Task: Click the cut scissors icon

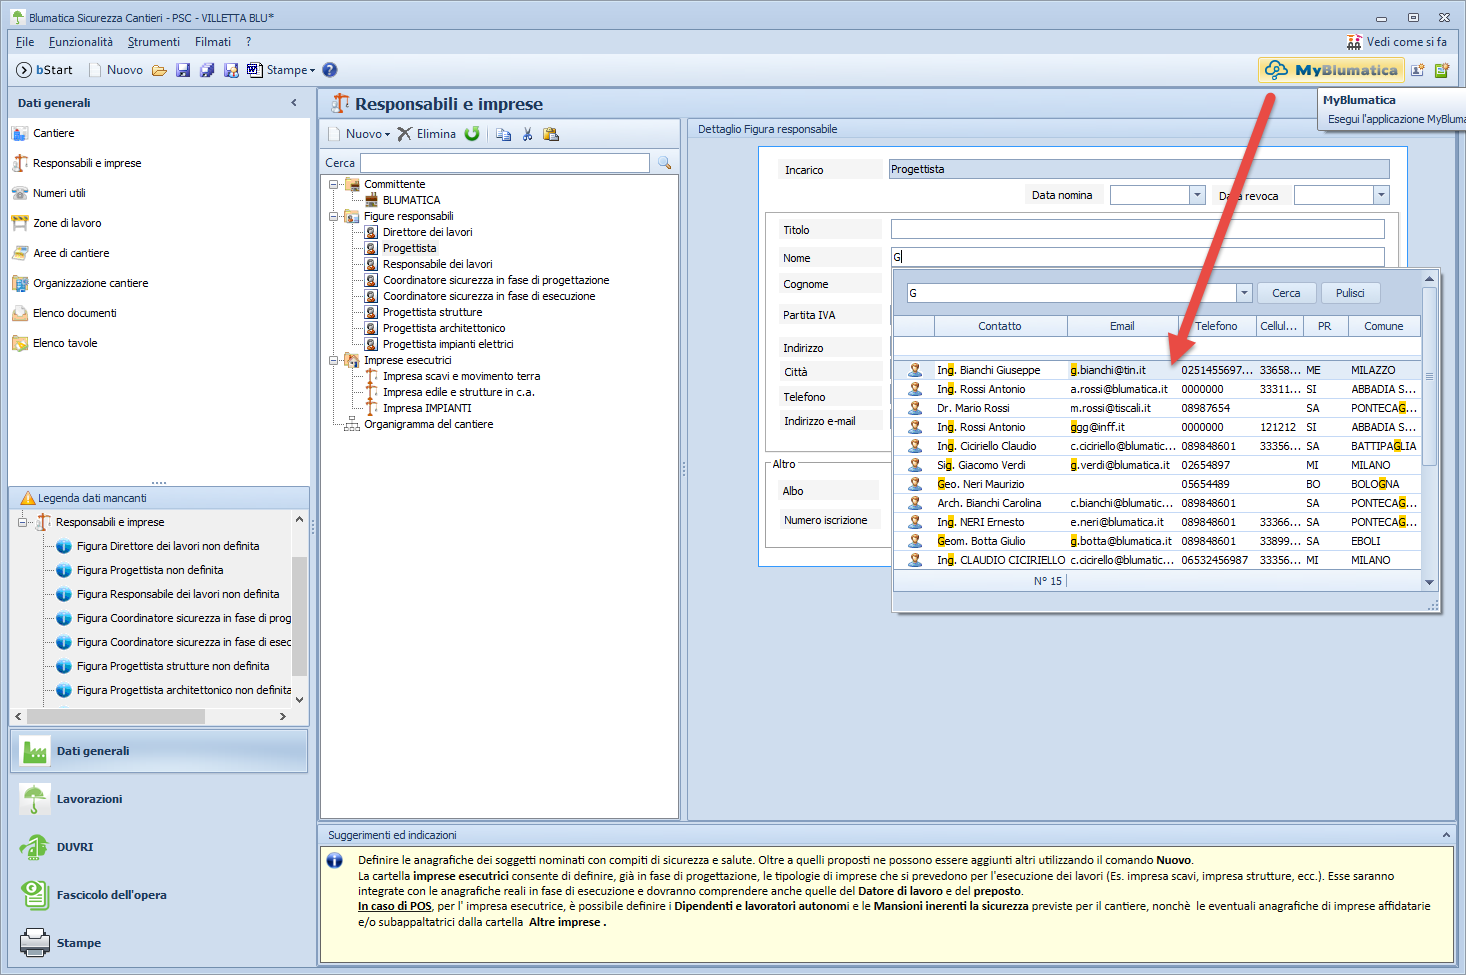Action: [x=528, y=134]
